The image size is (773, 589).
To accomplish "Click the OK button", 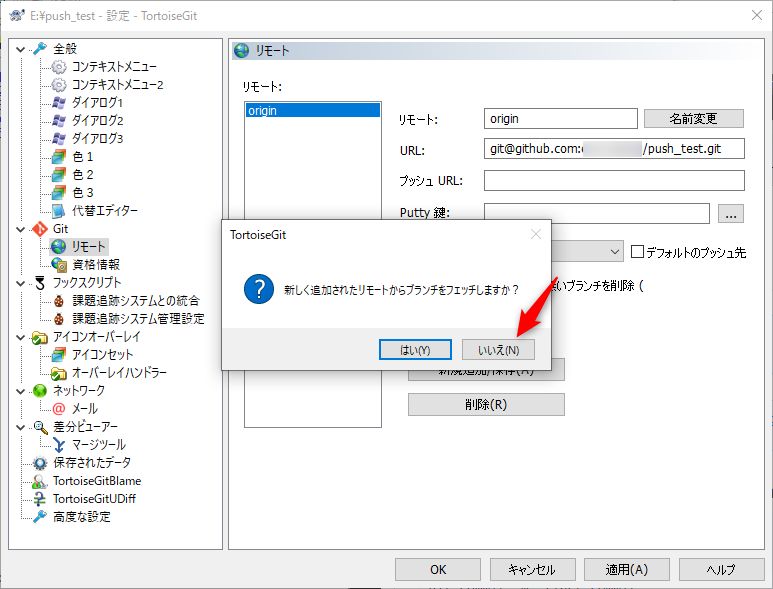I will [438, 569].
